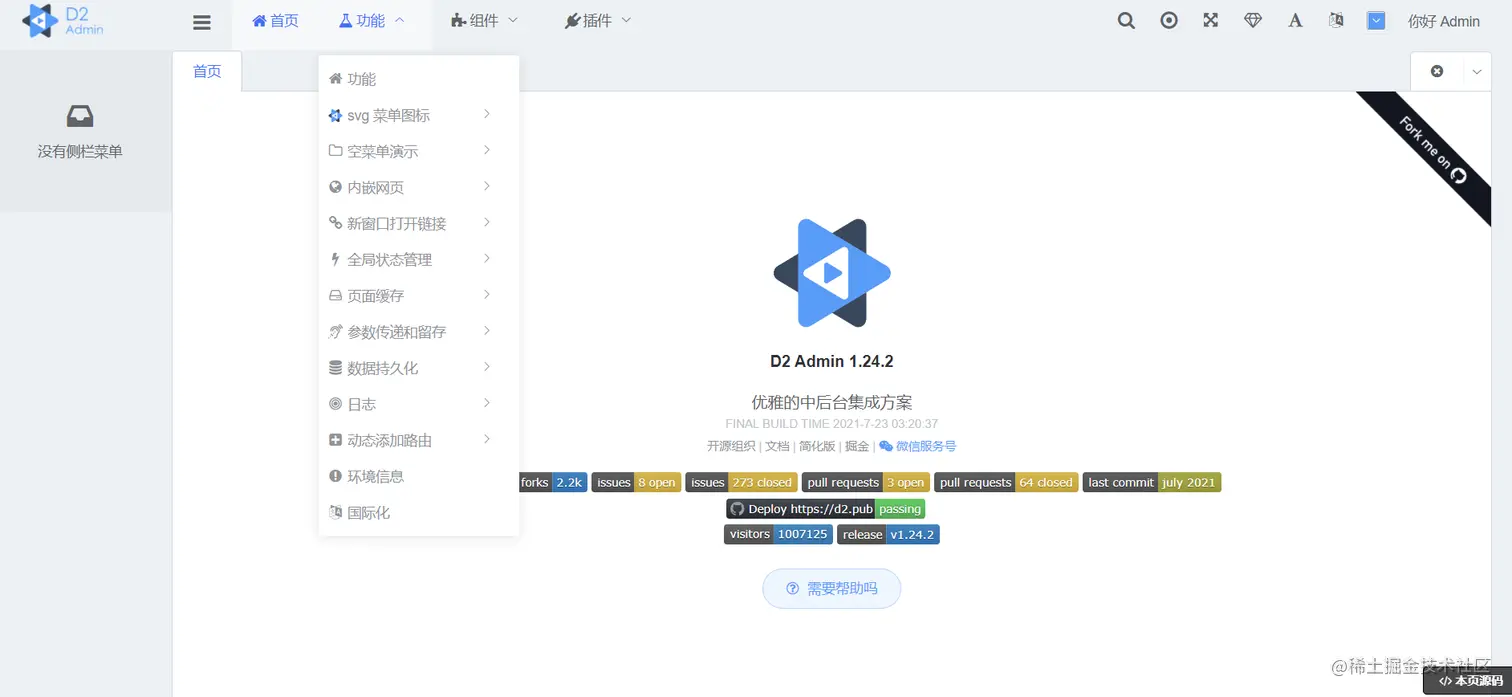This screenshot has height=697, width=1512.
Task: Click the pull requests 3 open badge
Action: coord(866,482)
